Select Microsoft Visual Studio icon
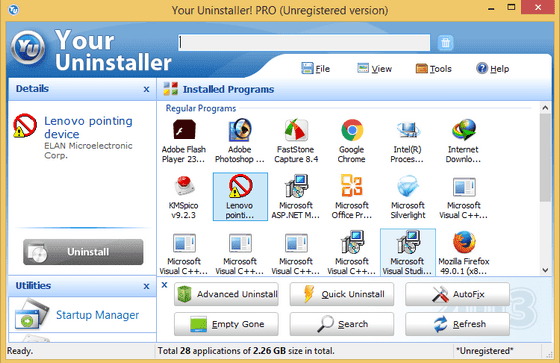The height and width of the screenshot is (363, 560). click(408, 242)
